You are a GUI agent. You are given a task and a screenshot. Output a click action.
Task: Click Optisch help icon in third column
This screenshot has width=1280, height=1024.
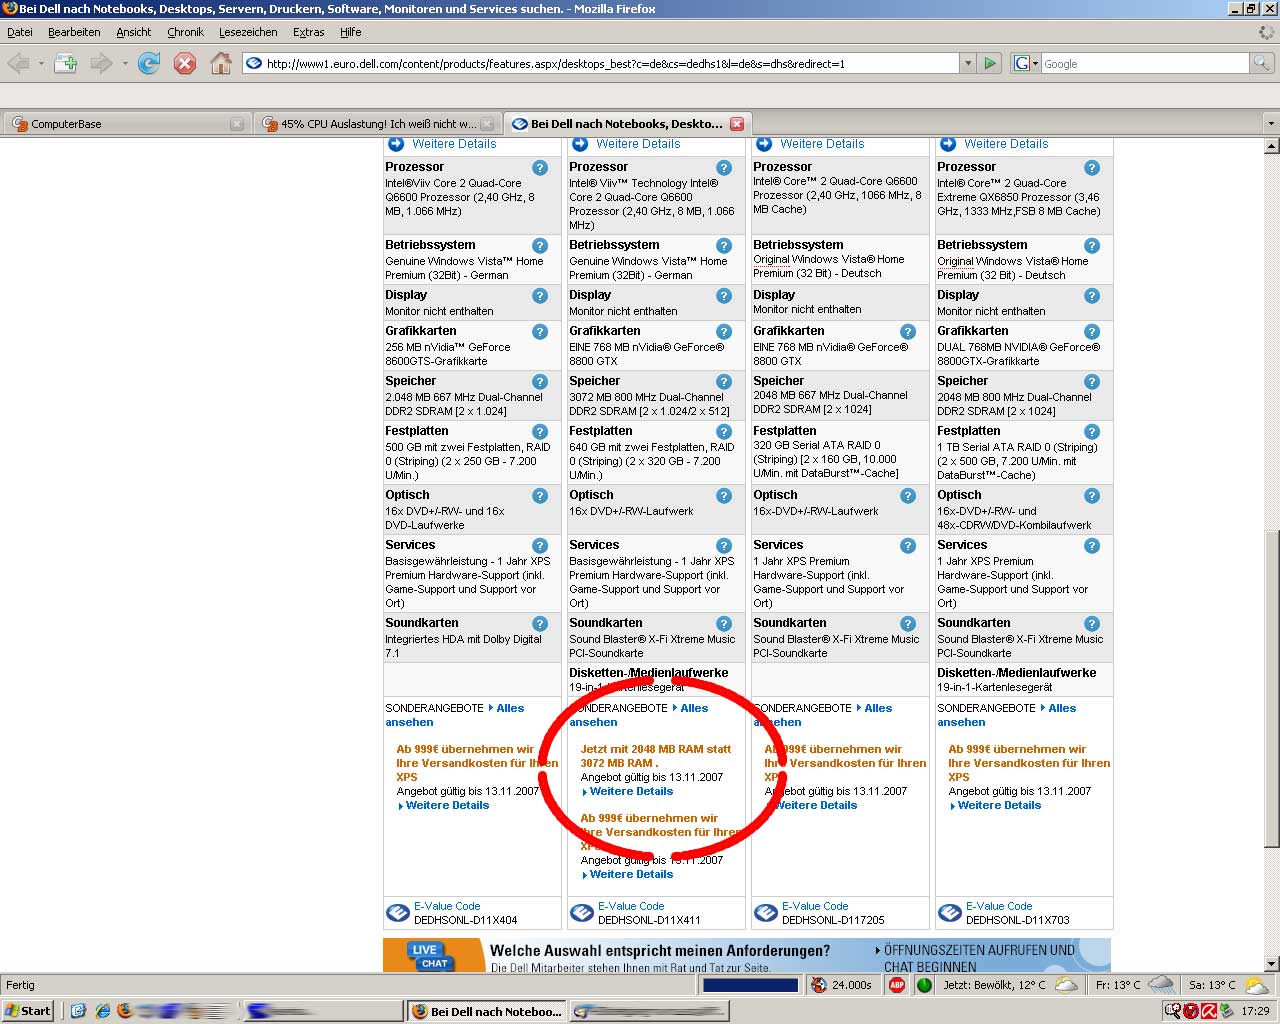point(908,496)
